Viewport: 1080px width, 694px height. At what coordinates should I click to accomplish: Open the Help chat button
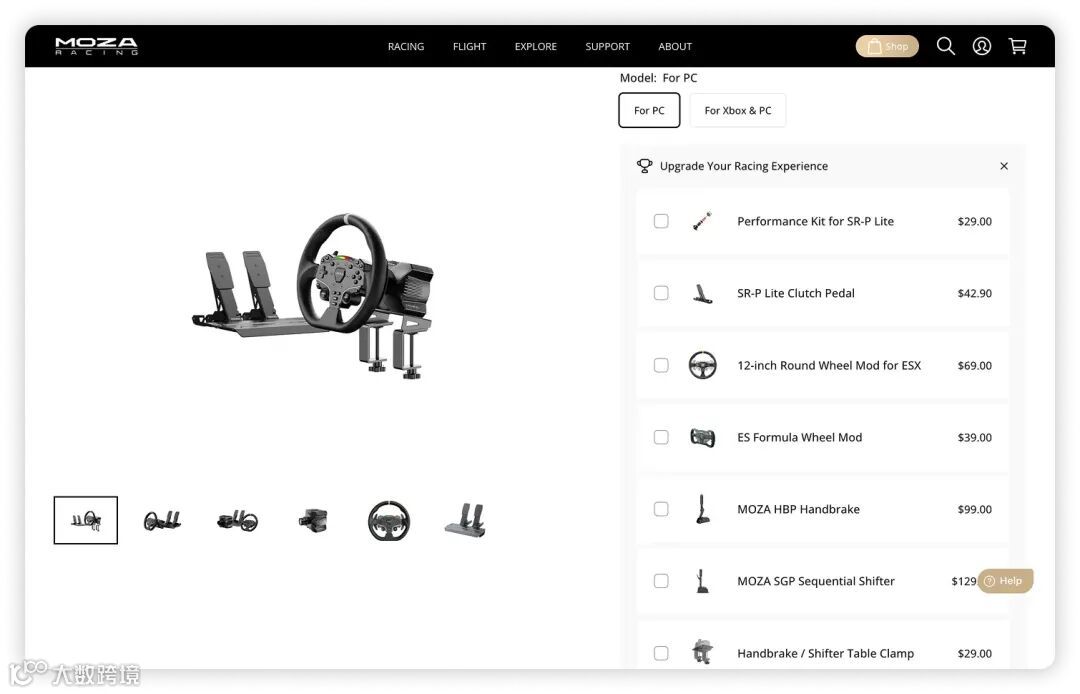1005,581
